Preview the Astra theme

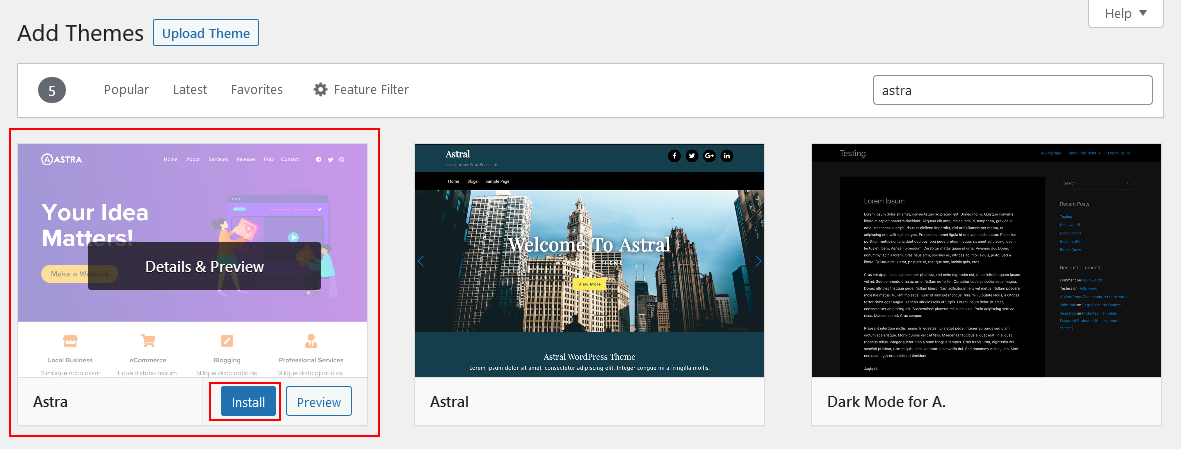point(319,402)
